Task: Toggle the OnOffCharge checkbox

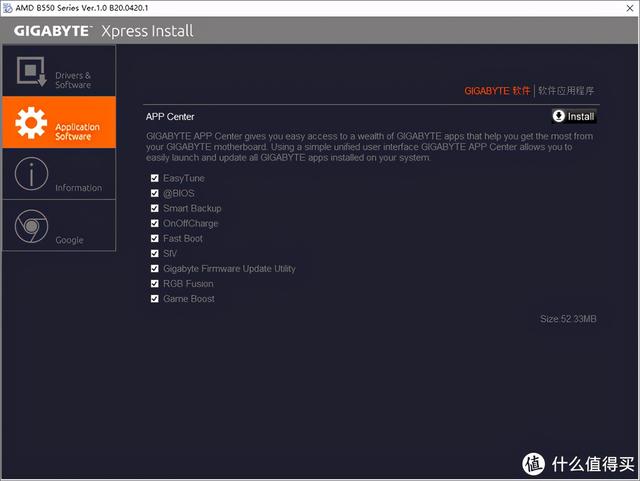Action: pos(155,223)
